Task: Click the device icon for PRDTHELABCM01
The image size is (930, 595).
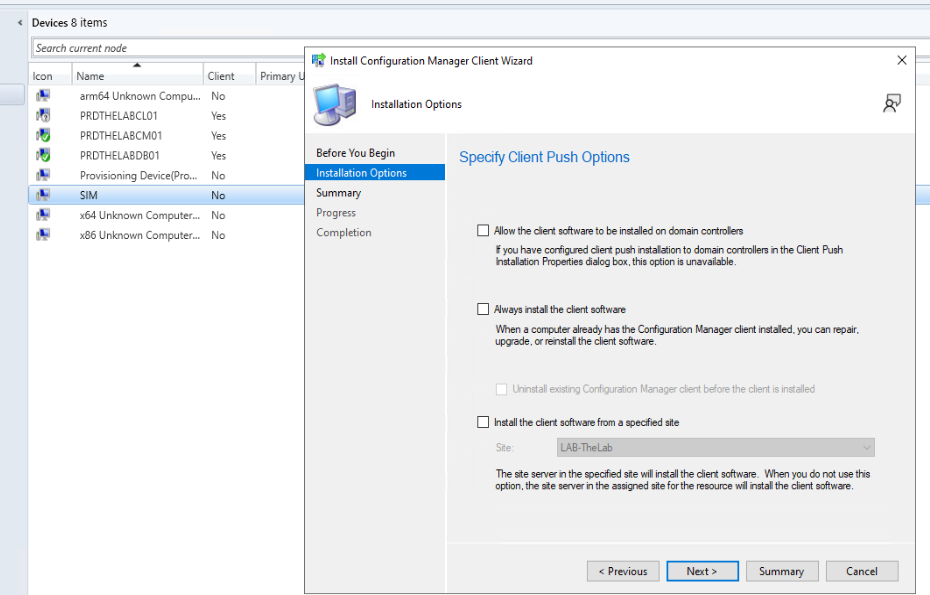Action: pyautogui.click(x=43, y=135)
